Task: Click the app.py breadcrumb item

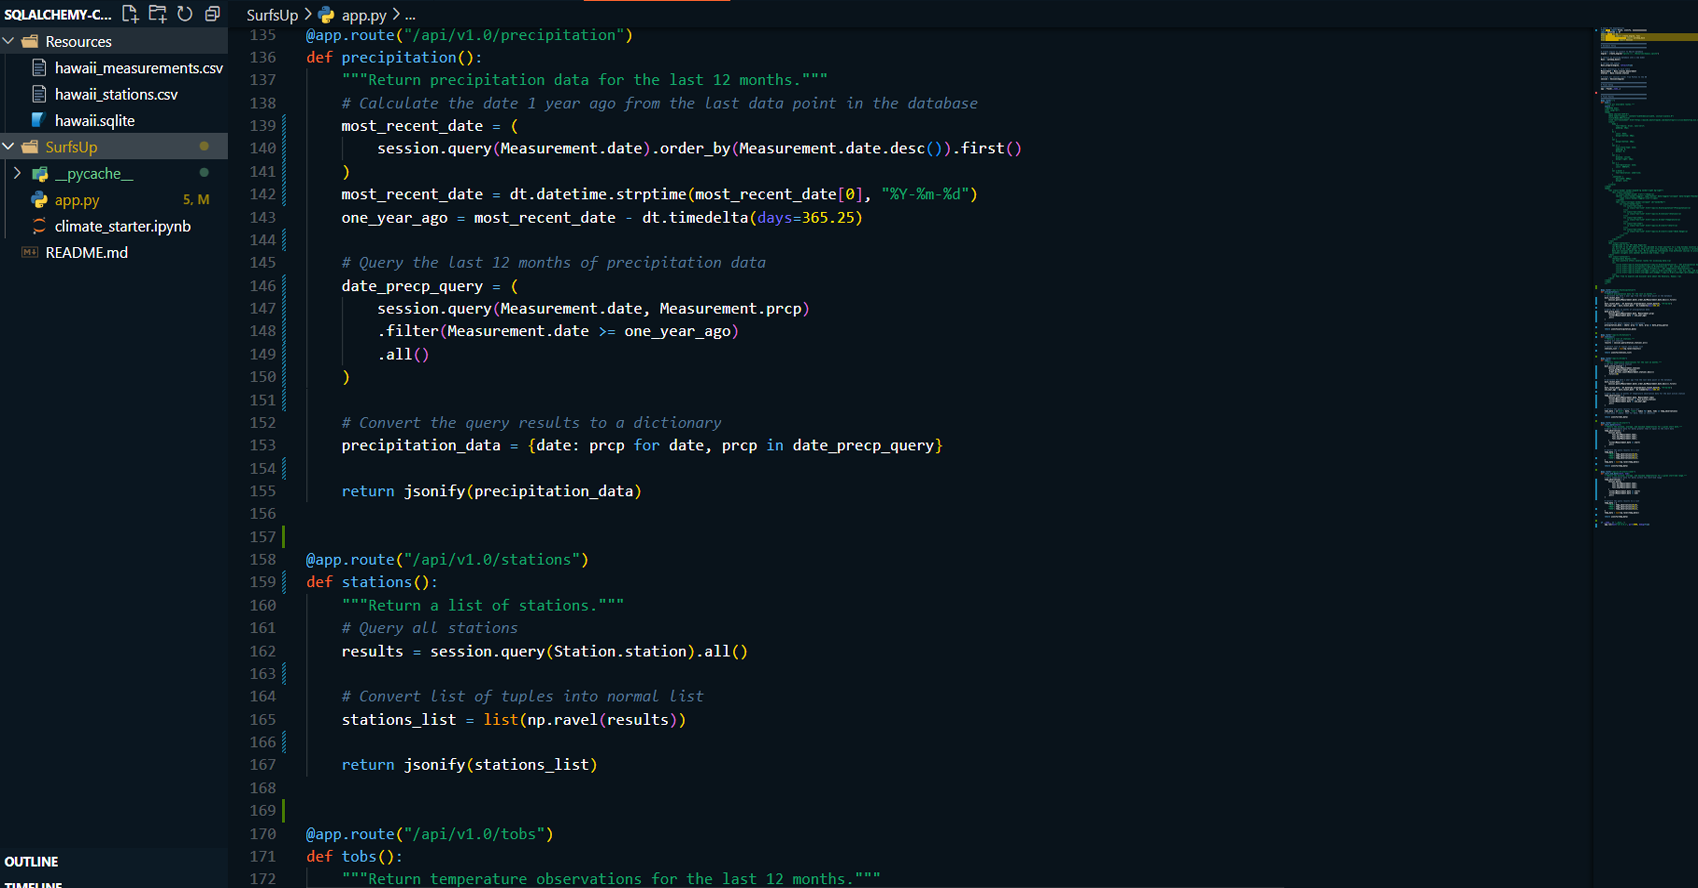Action: (363, 15)
